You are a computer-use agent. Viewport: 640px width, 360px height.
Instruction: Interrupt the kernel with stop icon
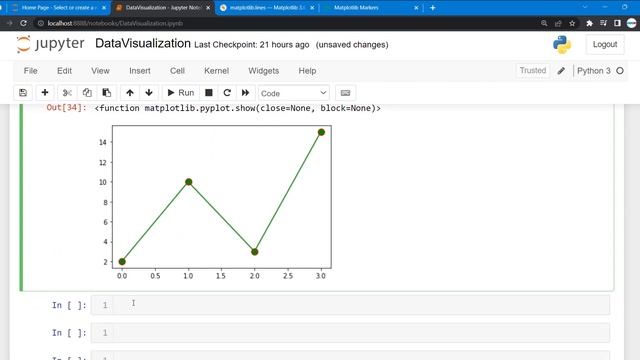click(x=209, y=93)
